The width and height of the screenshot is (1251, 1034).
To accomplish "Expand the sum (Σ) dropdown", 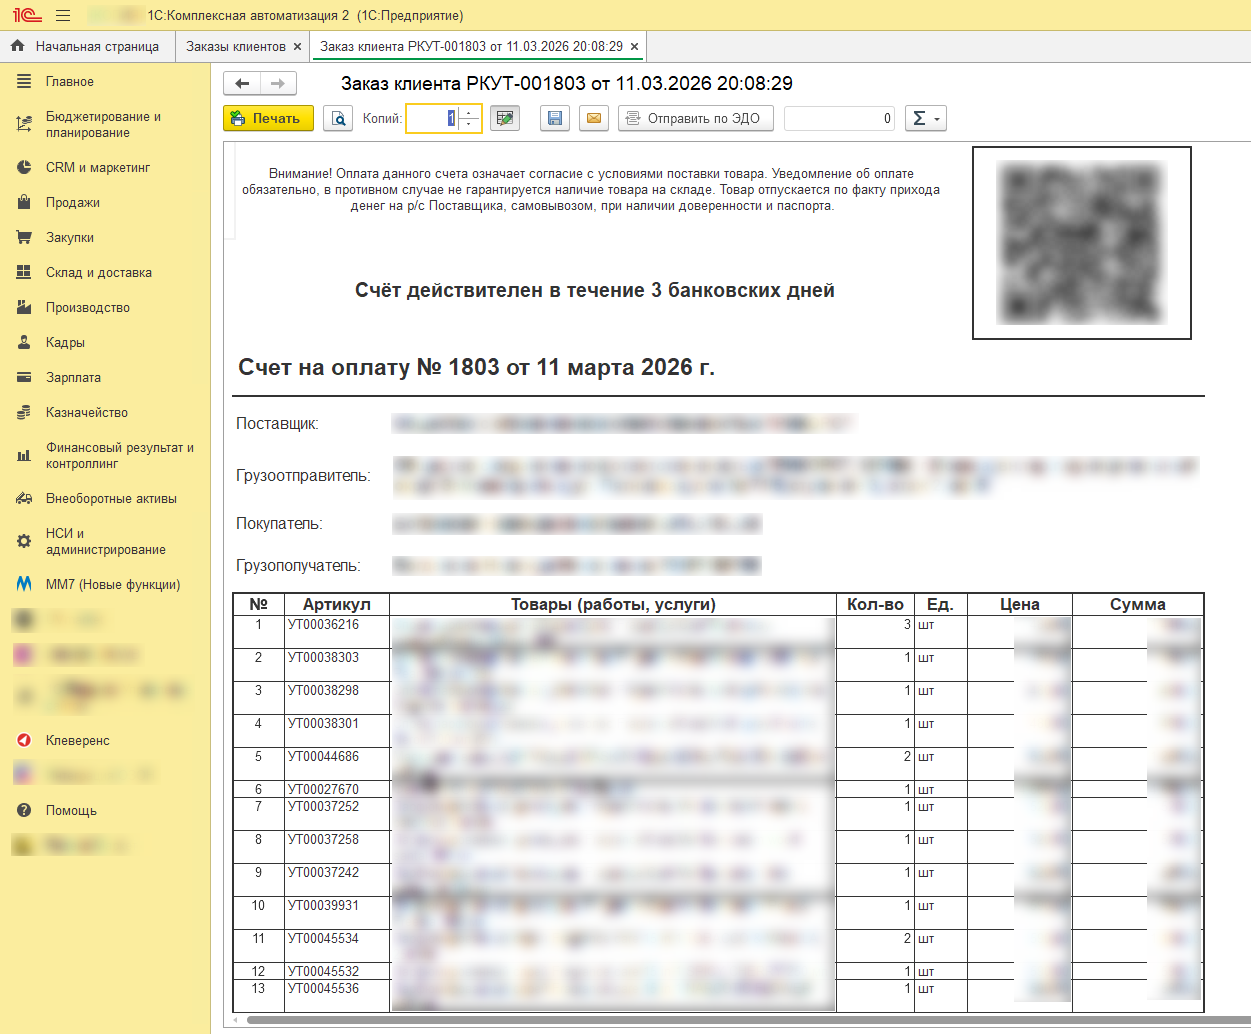I will [925, 118].
